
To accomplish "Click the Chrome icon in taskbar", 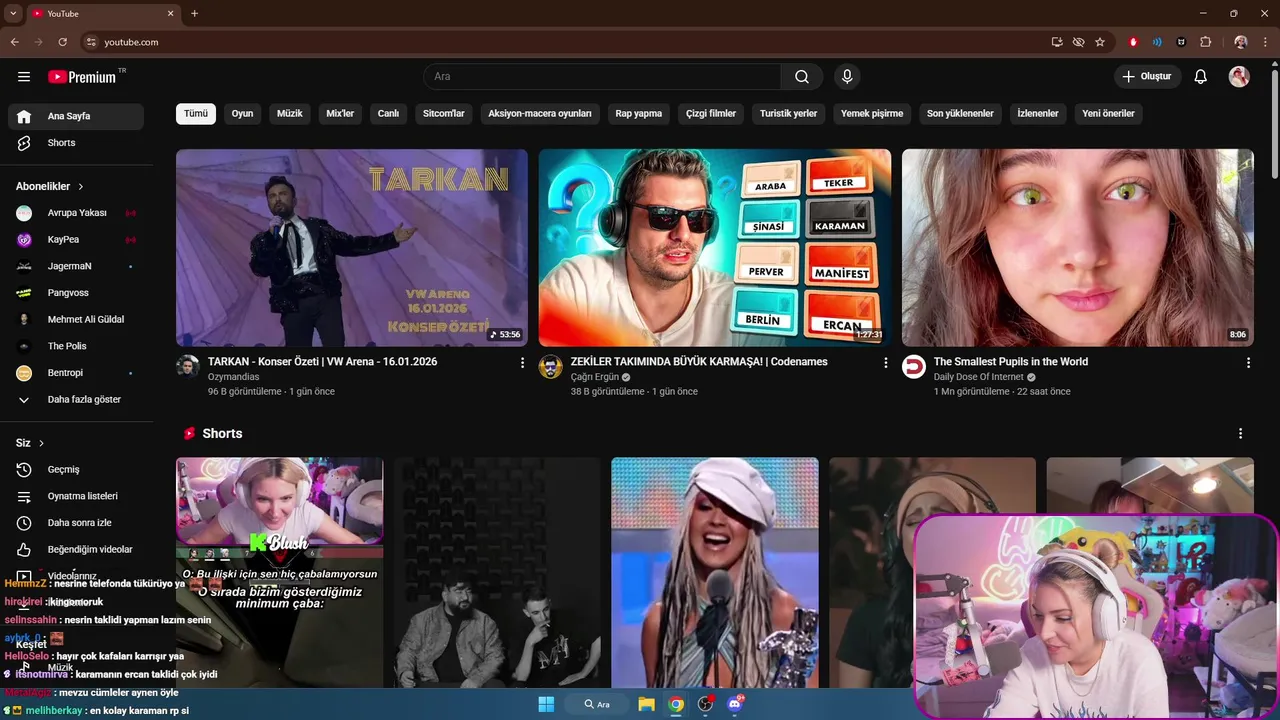I will click(x=676, y=704).
